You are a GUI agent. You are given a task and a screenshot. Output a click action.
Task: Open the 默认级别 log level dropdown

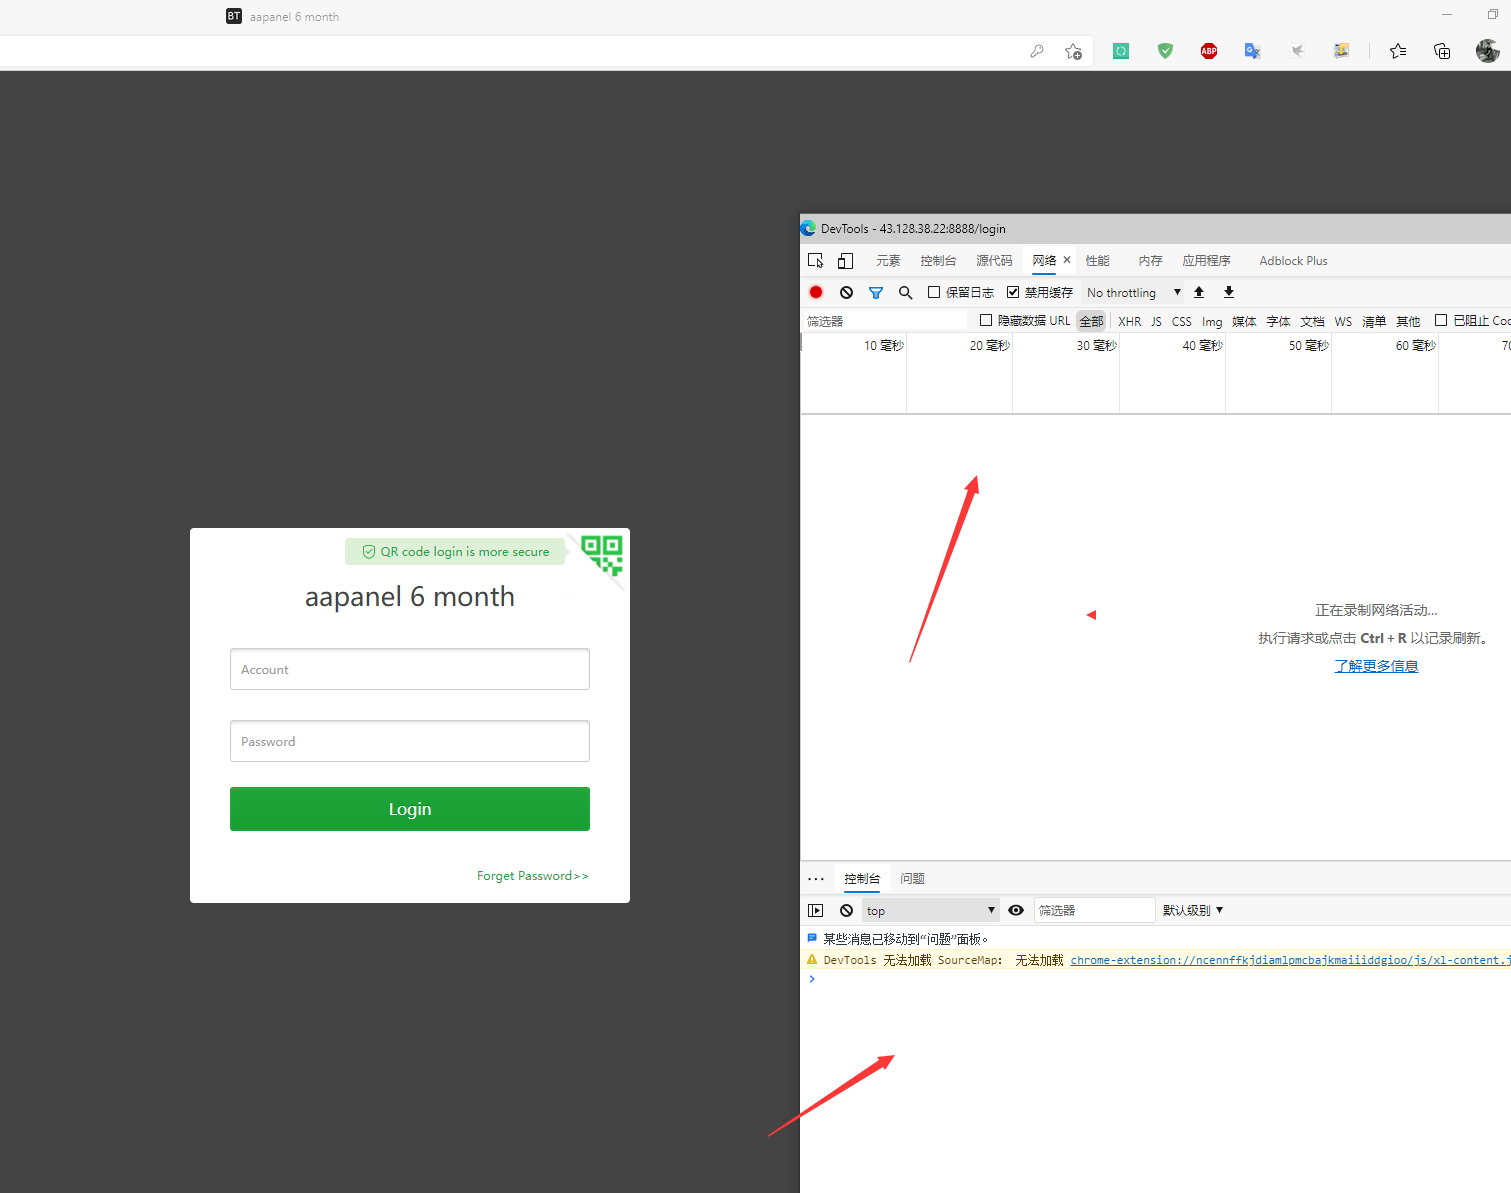coord(1193,910)
